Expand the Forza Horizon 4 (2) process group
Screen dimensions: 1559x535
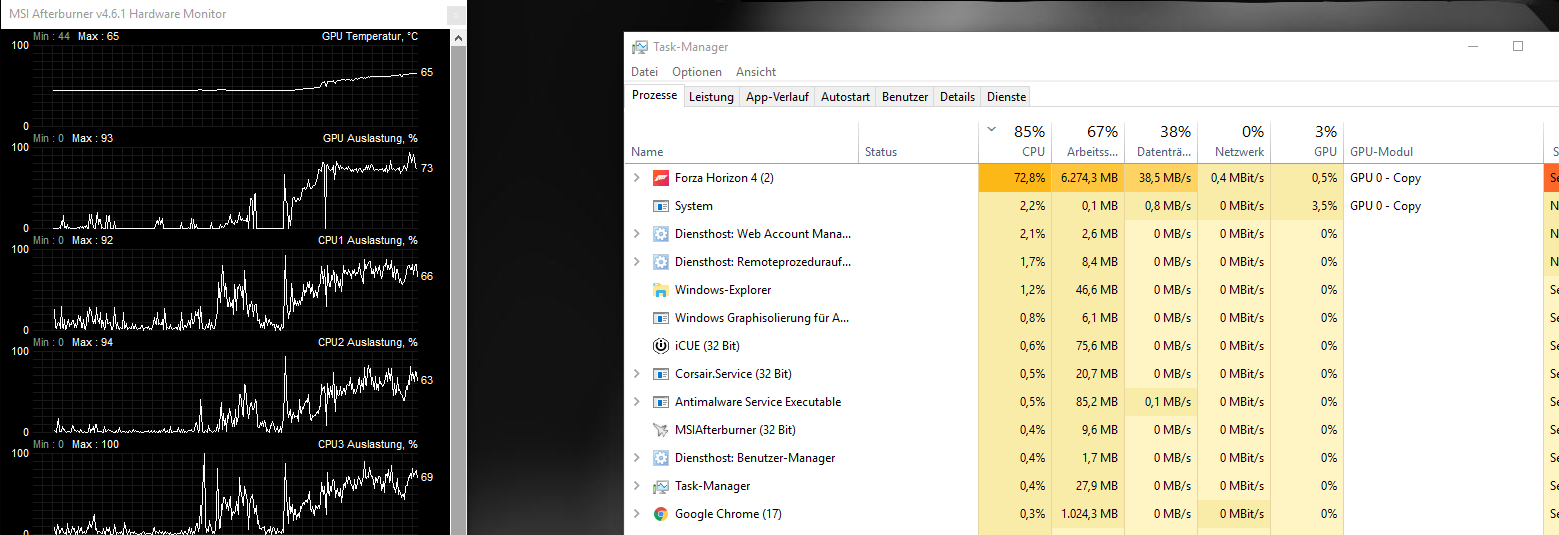tap(637, 178)
